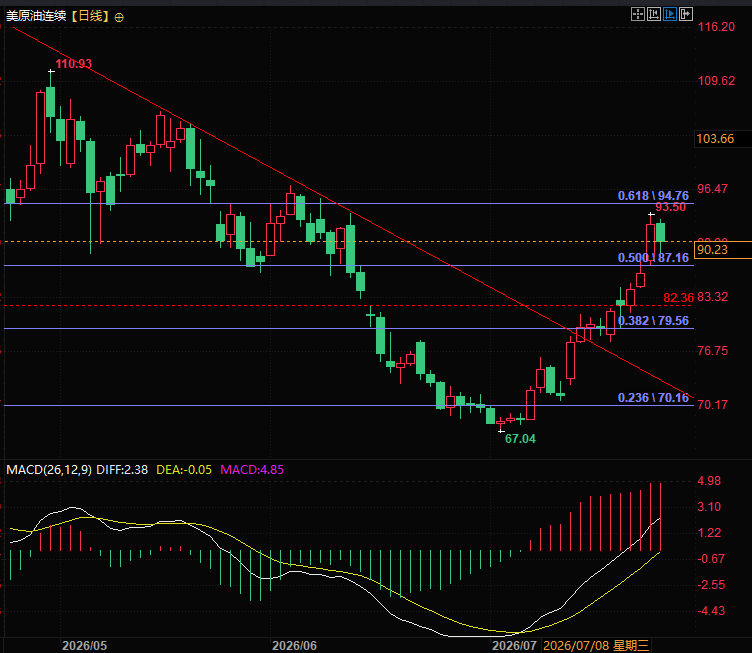Click the 4.98 MACD axis value
The width and height of the screenshot is (752, 653).
coord(709,481)
